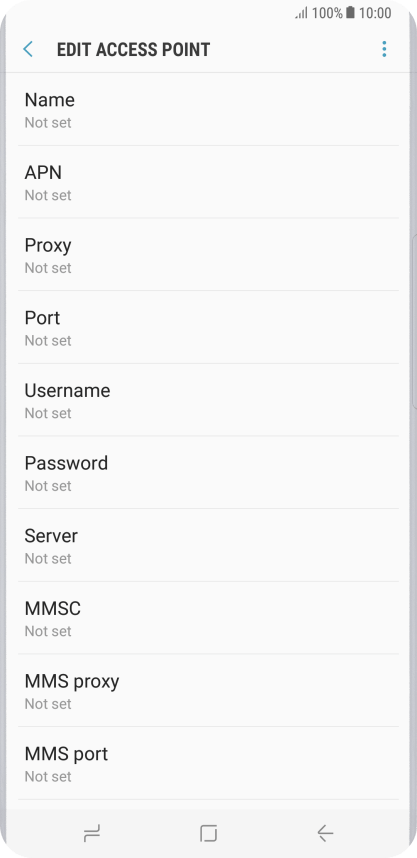Edit the MMS proxy entry
Screen dimensions: 417x858
click(x=208, y=691)
